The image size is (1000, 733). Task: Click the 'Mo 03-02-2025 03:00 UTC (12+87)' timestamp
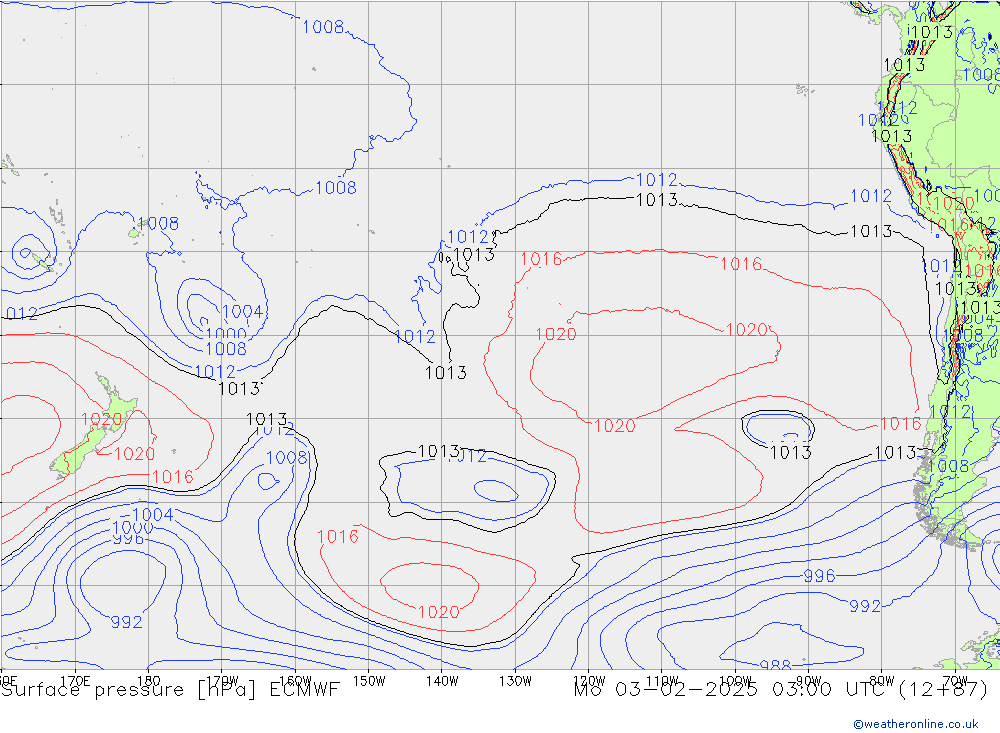(x=781, y=690)
